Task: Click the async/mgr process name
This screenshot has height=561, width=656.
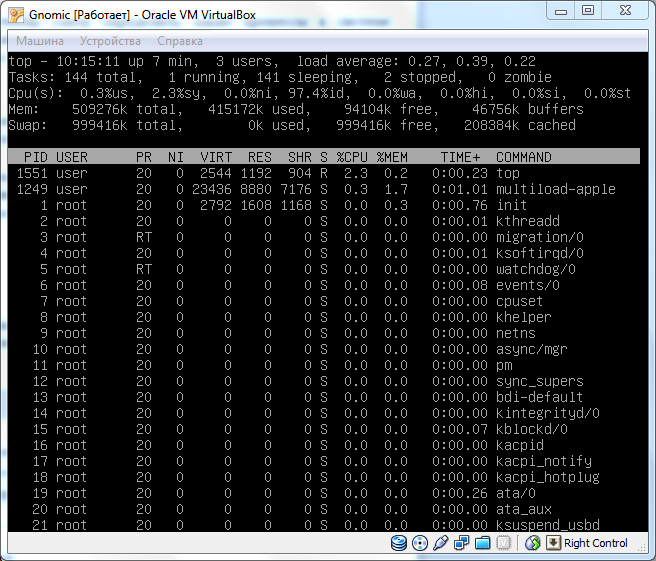Action: tap(531, 349)
